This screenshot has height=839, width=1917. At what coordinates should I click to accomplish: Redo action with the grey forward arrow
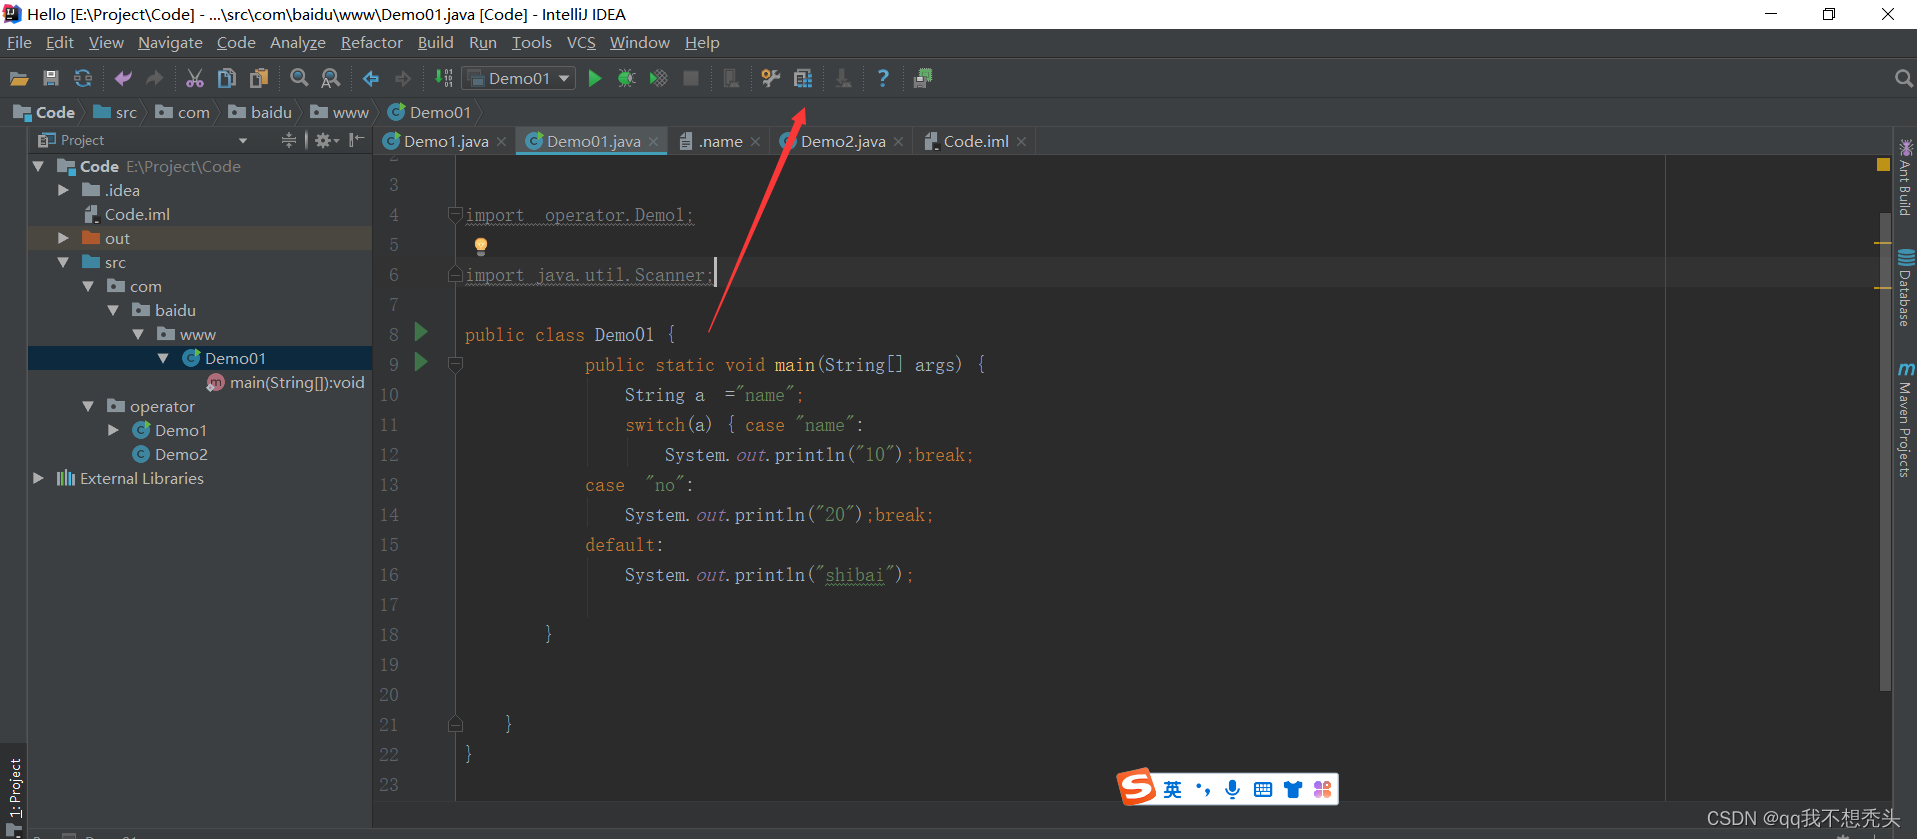[x=155, y=78]
